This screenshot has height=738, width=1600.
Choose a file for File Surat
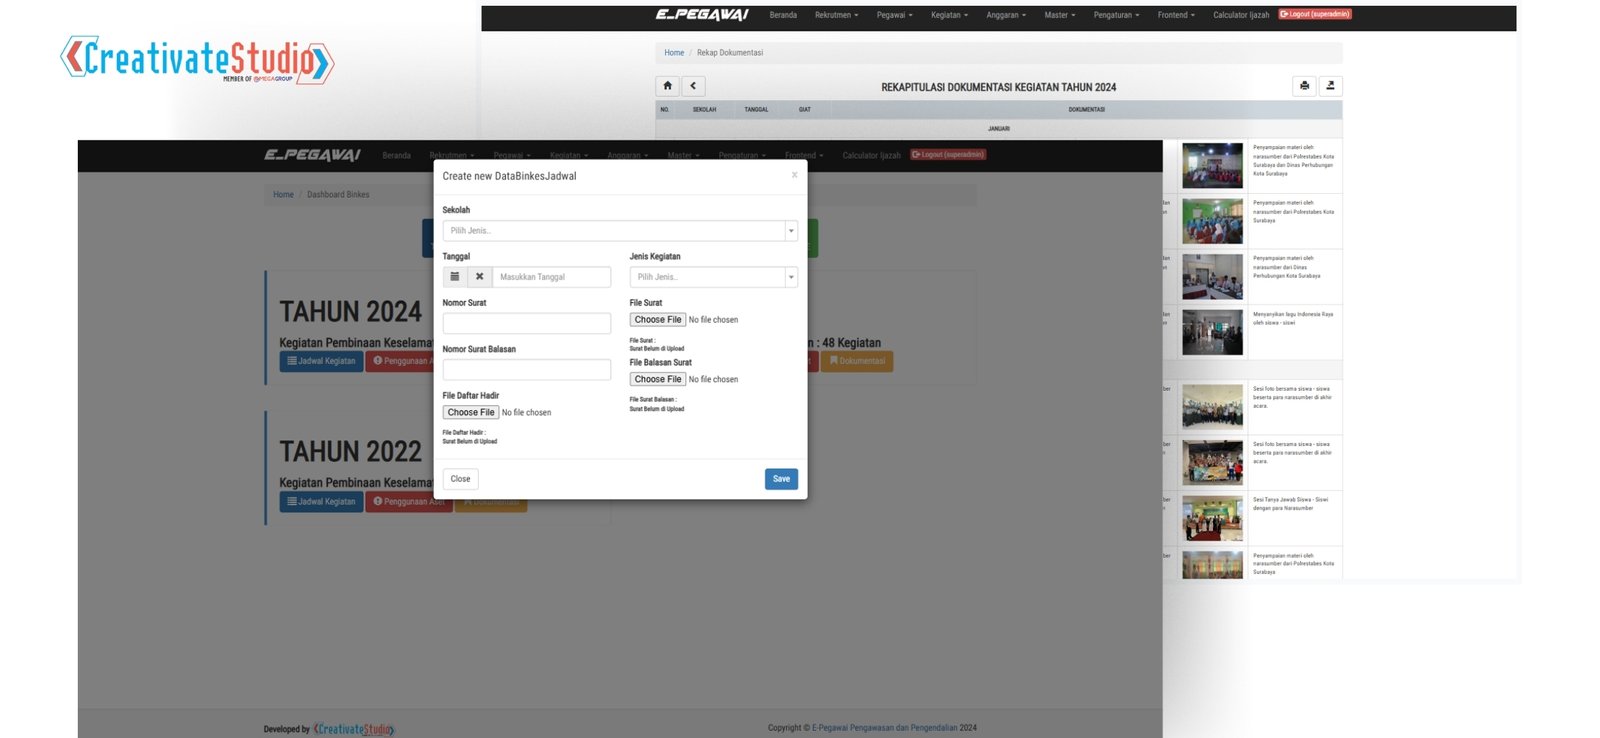658,320
